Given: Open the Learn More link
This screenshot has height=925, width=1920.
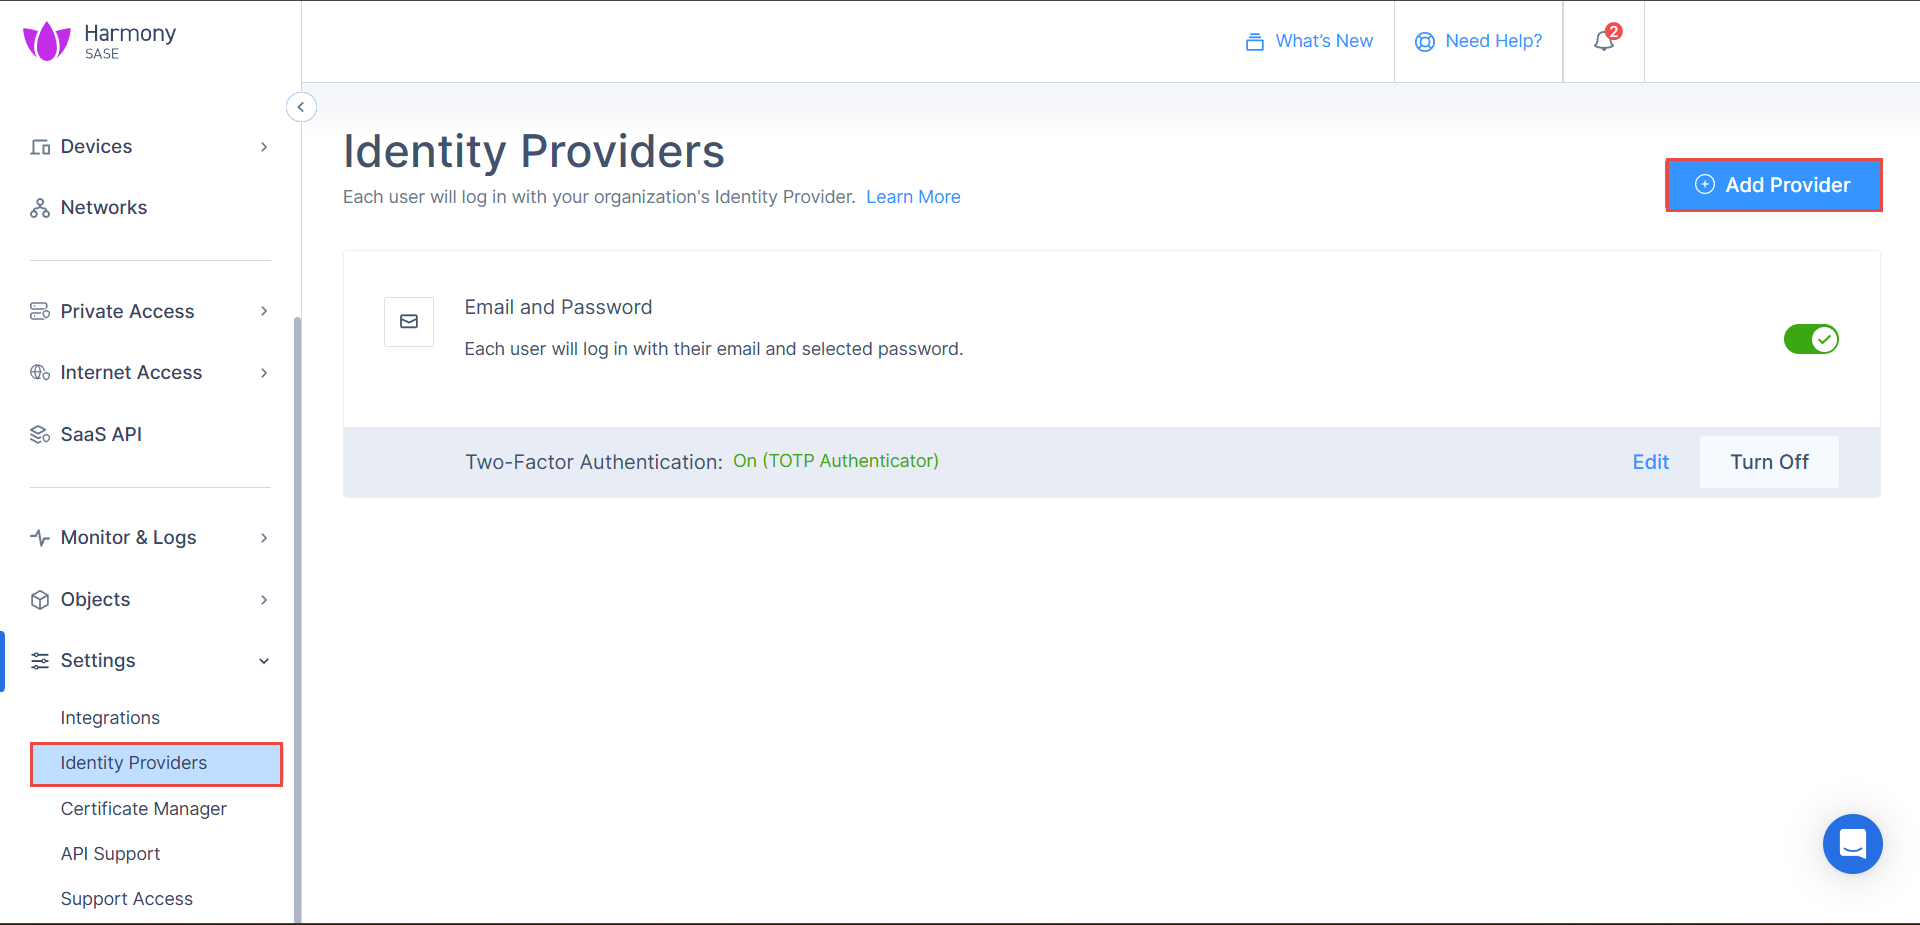Looking at the screenshot, I should click(x=912, y=197).
